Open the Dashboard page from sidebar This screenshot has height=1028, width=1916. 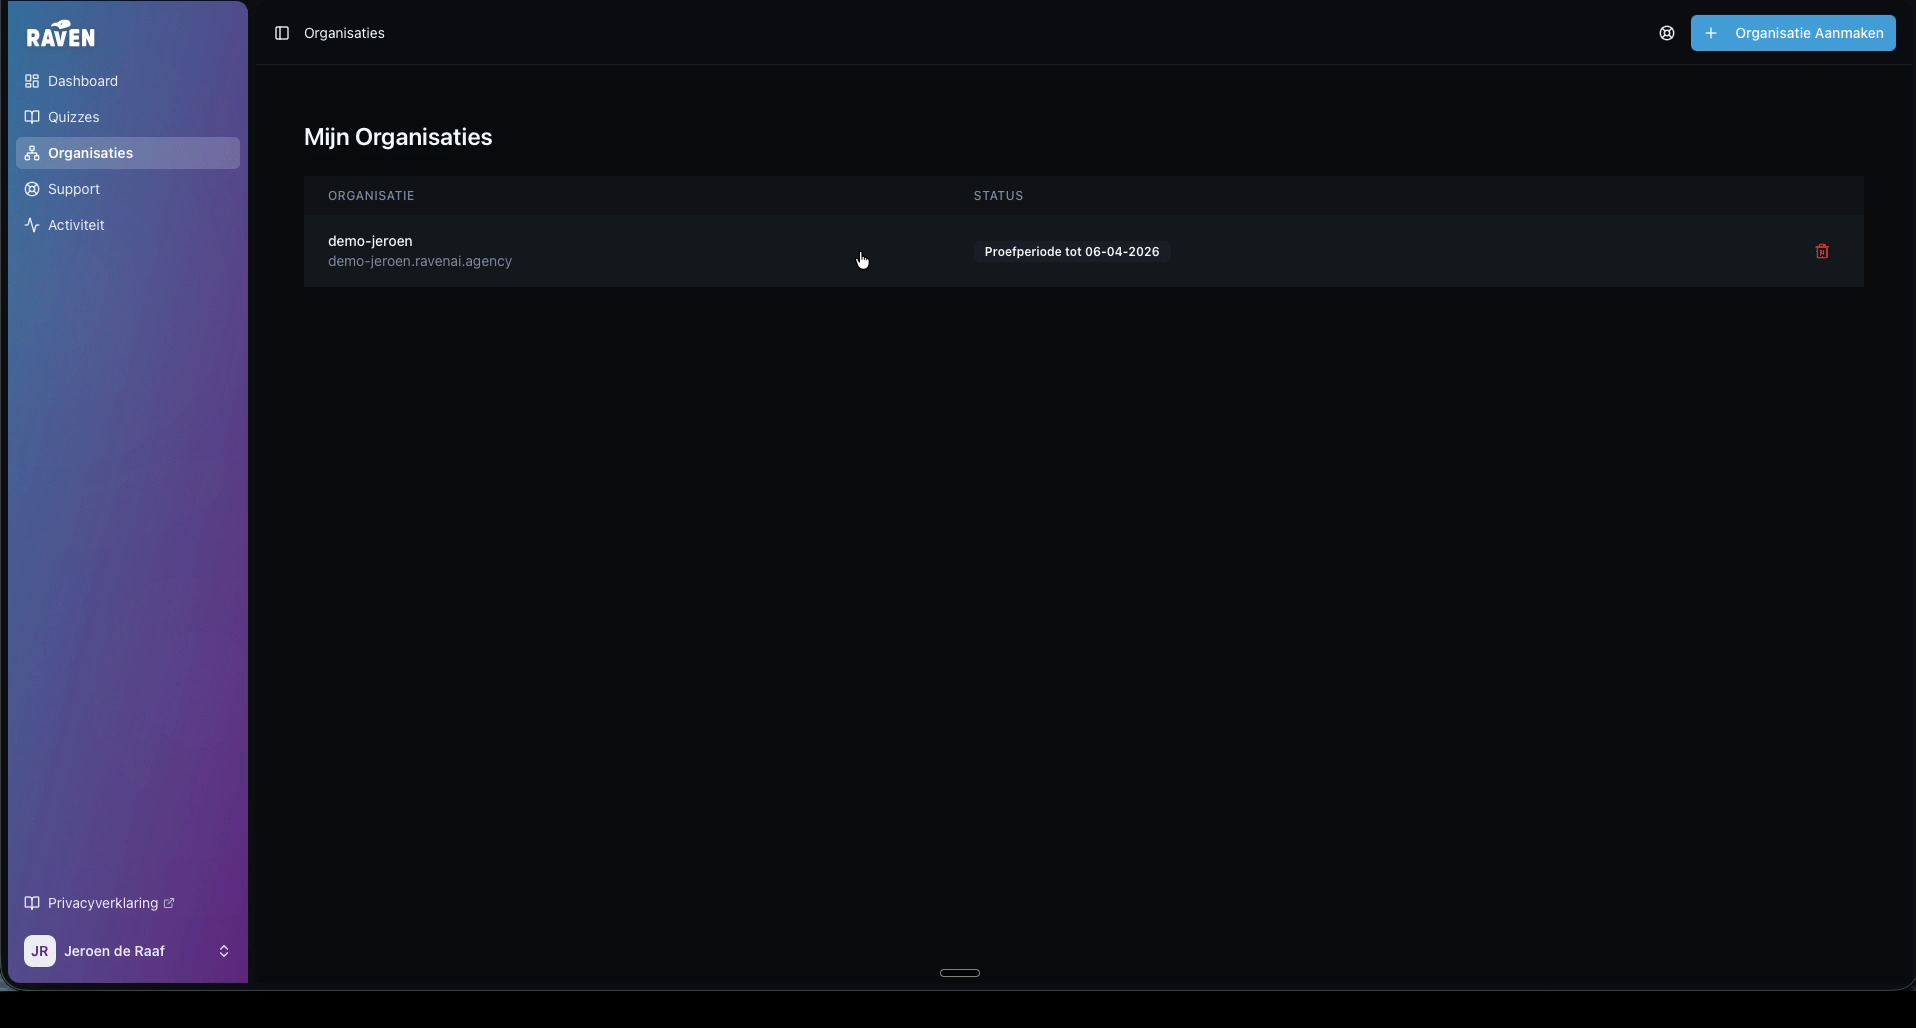(x=82, y=81)
